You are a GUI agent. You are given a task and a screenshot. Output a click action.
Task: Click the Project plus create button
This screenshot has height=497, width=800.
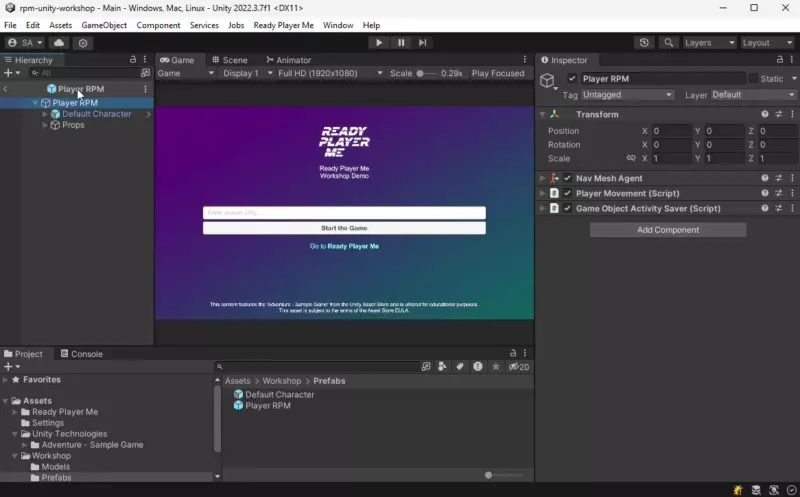coord(11,366)
